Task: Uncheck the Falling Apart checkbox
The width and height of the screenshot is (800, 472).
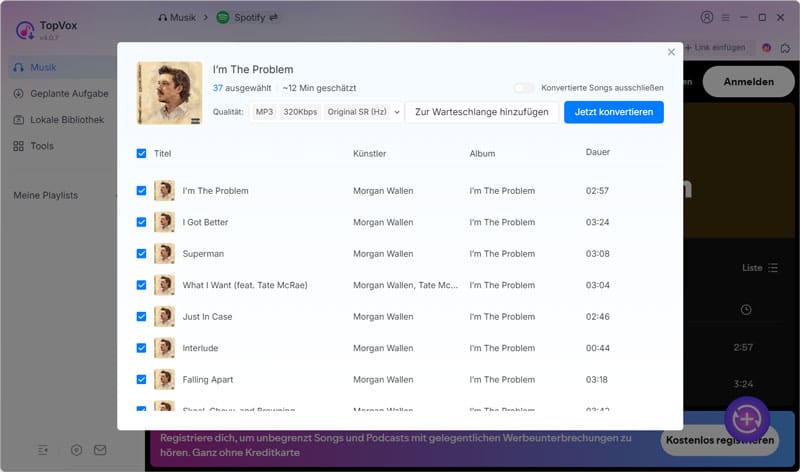Action: click(x=141, y=380)
